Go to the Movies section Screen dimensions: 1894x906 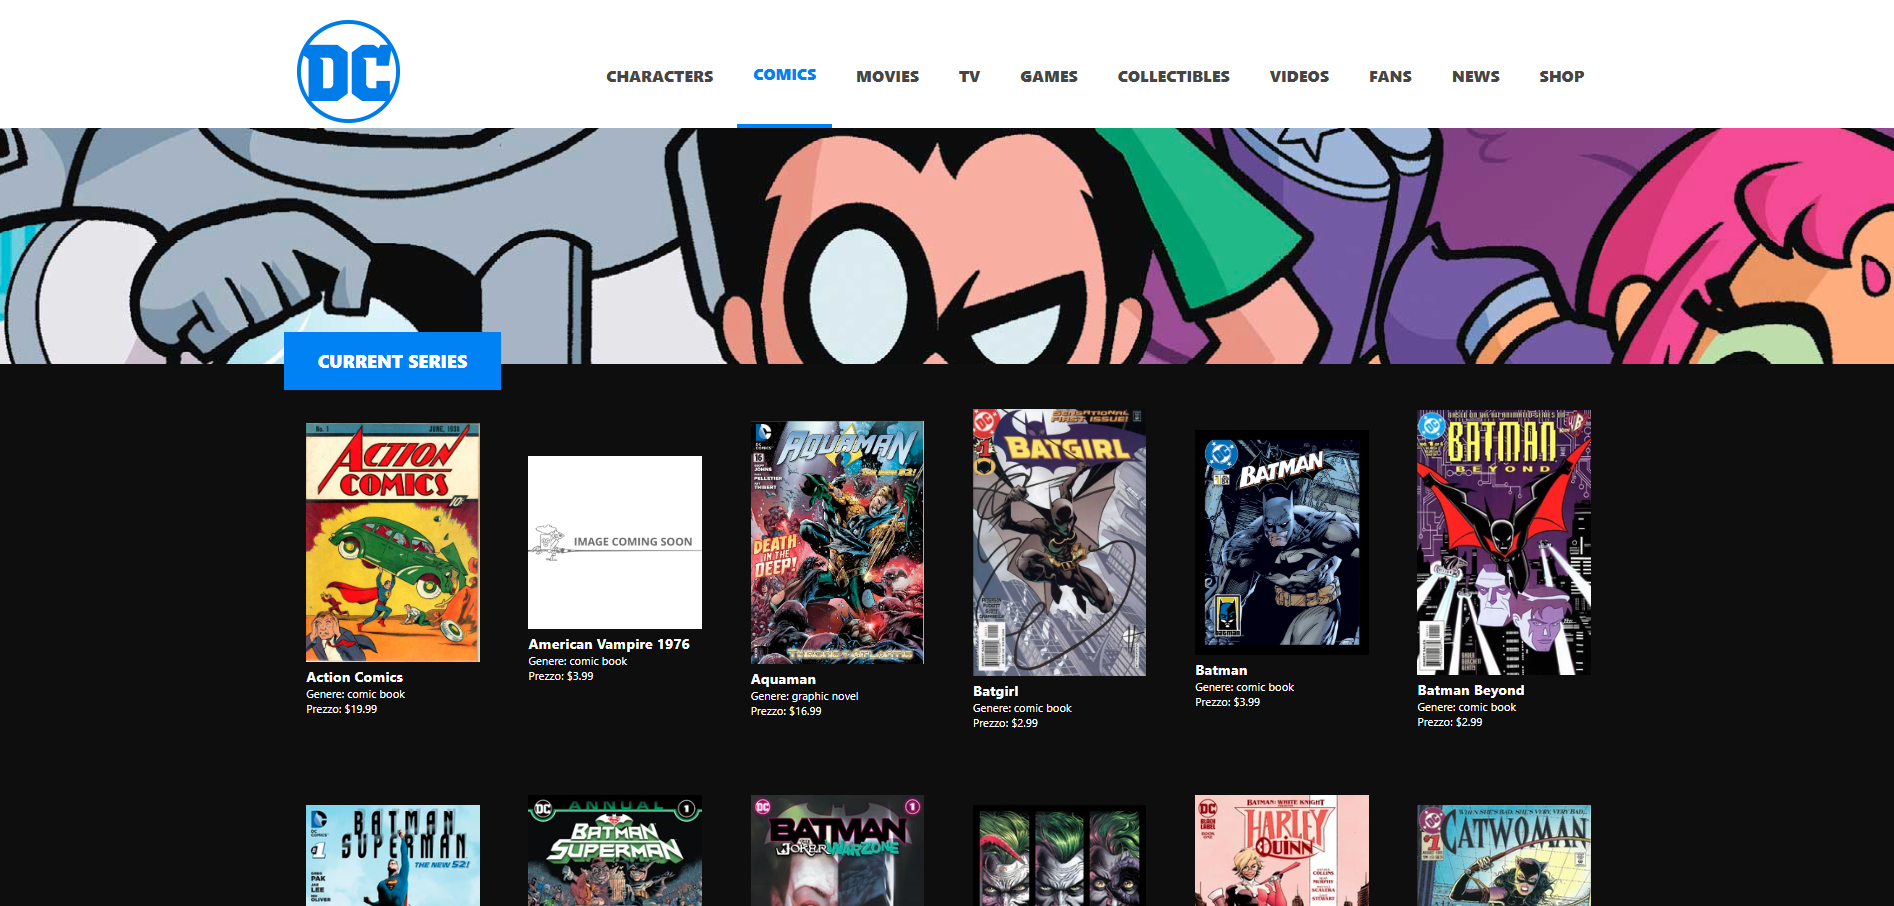pos(887,76)
